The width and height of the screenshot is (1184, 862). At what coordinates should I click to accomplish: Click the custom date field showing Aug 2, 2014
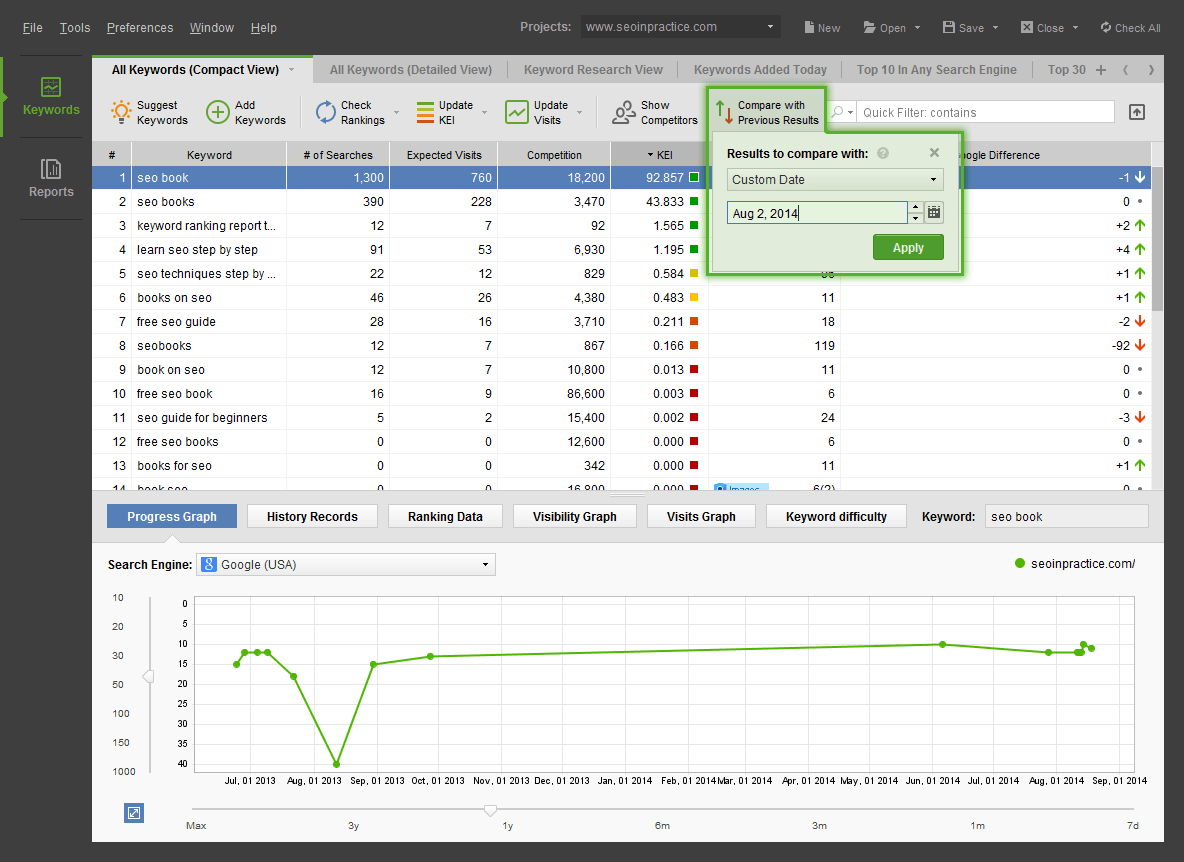pyautogui.click(x=817, y=213)
